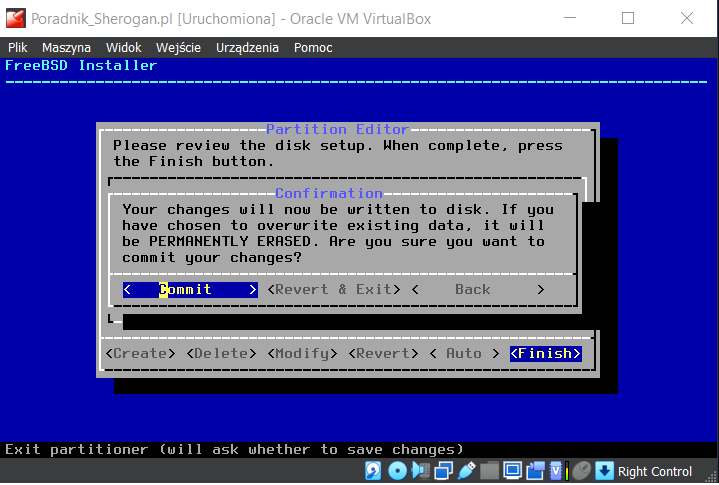This screenshot has width=719, height=485.
Task: Choose Revert & Exit option
Action: (336, 290)
